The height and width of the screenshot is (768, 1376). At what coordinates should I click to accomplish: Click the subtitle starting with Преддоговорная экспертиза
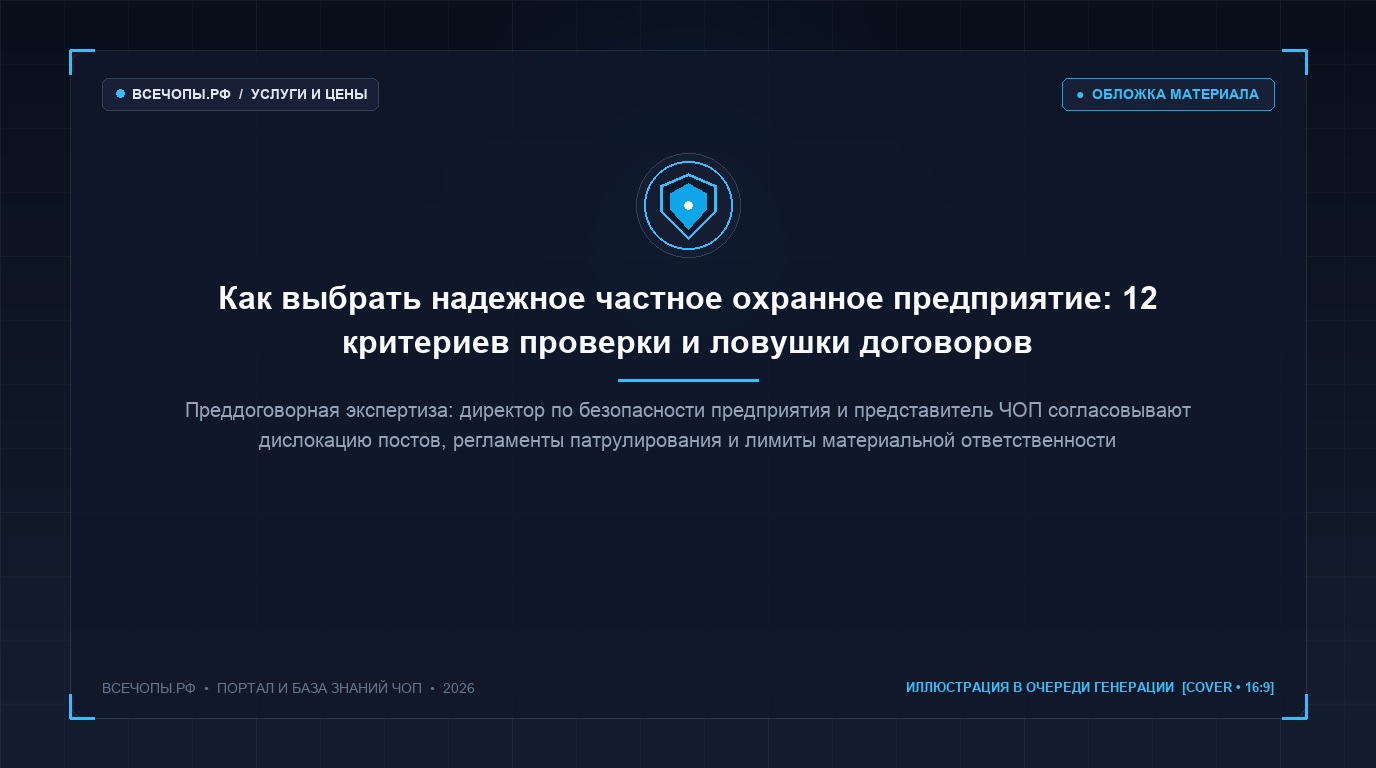(688, 425)
